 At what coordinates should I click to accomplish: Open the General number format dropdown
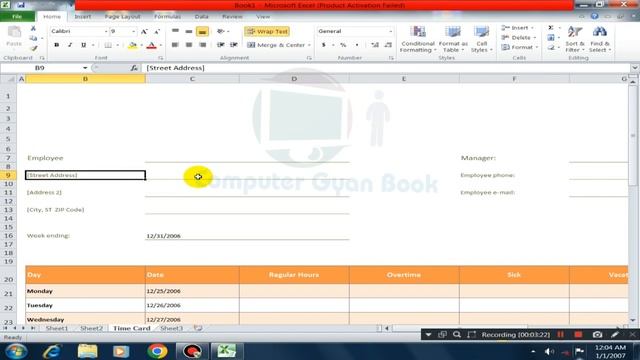(x=390, y=31)
